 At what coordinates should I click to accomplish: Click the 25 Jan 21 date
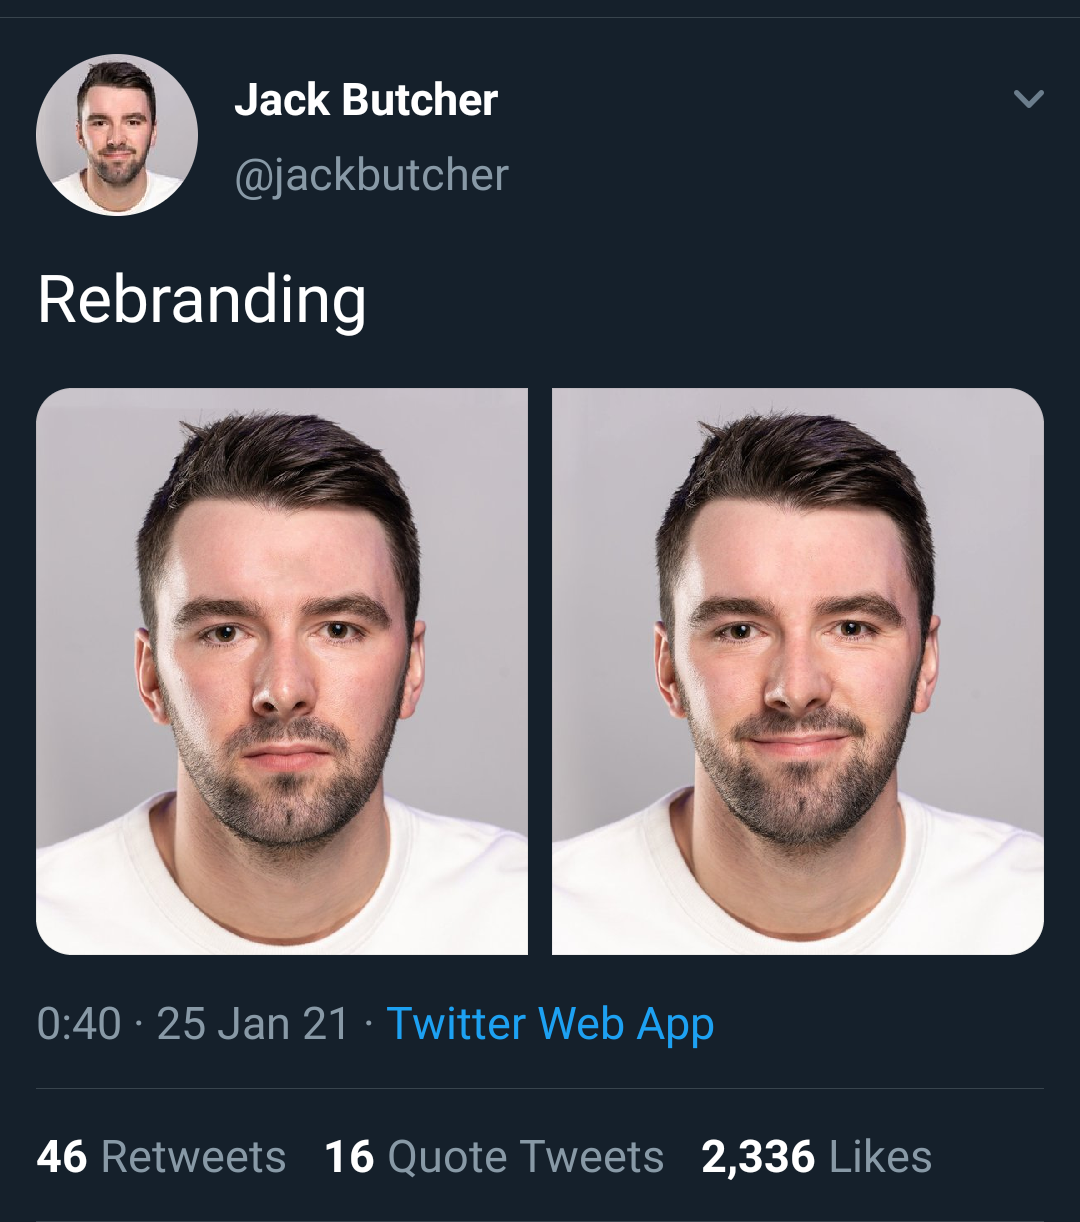click(x=253, y=1024)
